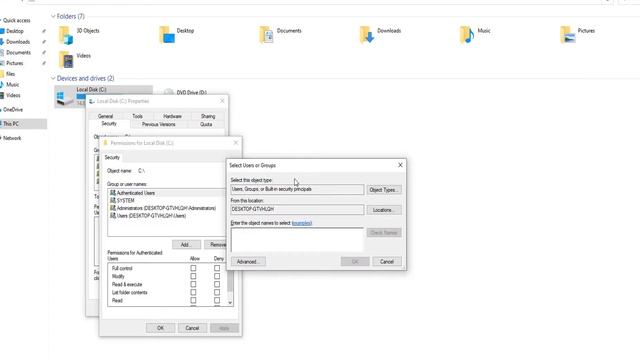Select the DVD Drive (D:) icon
Screen dimensions: 640x360
click(x=169, y=92)
